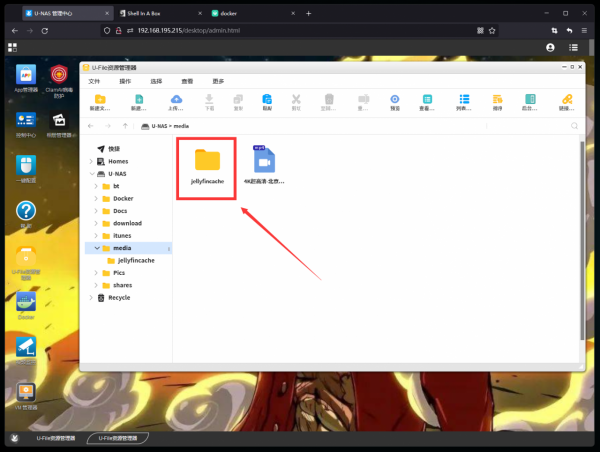Click the sort order toolbar icon
Image resolution: width=600 pixels, height=452 pixels.
497,100
